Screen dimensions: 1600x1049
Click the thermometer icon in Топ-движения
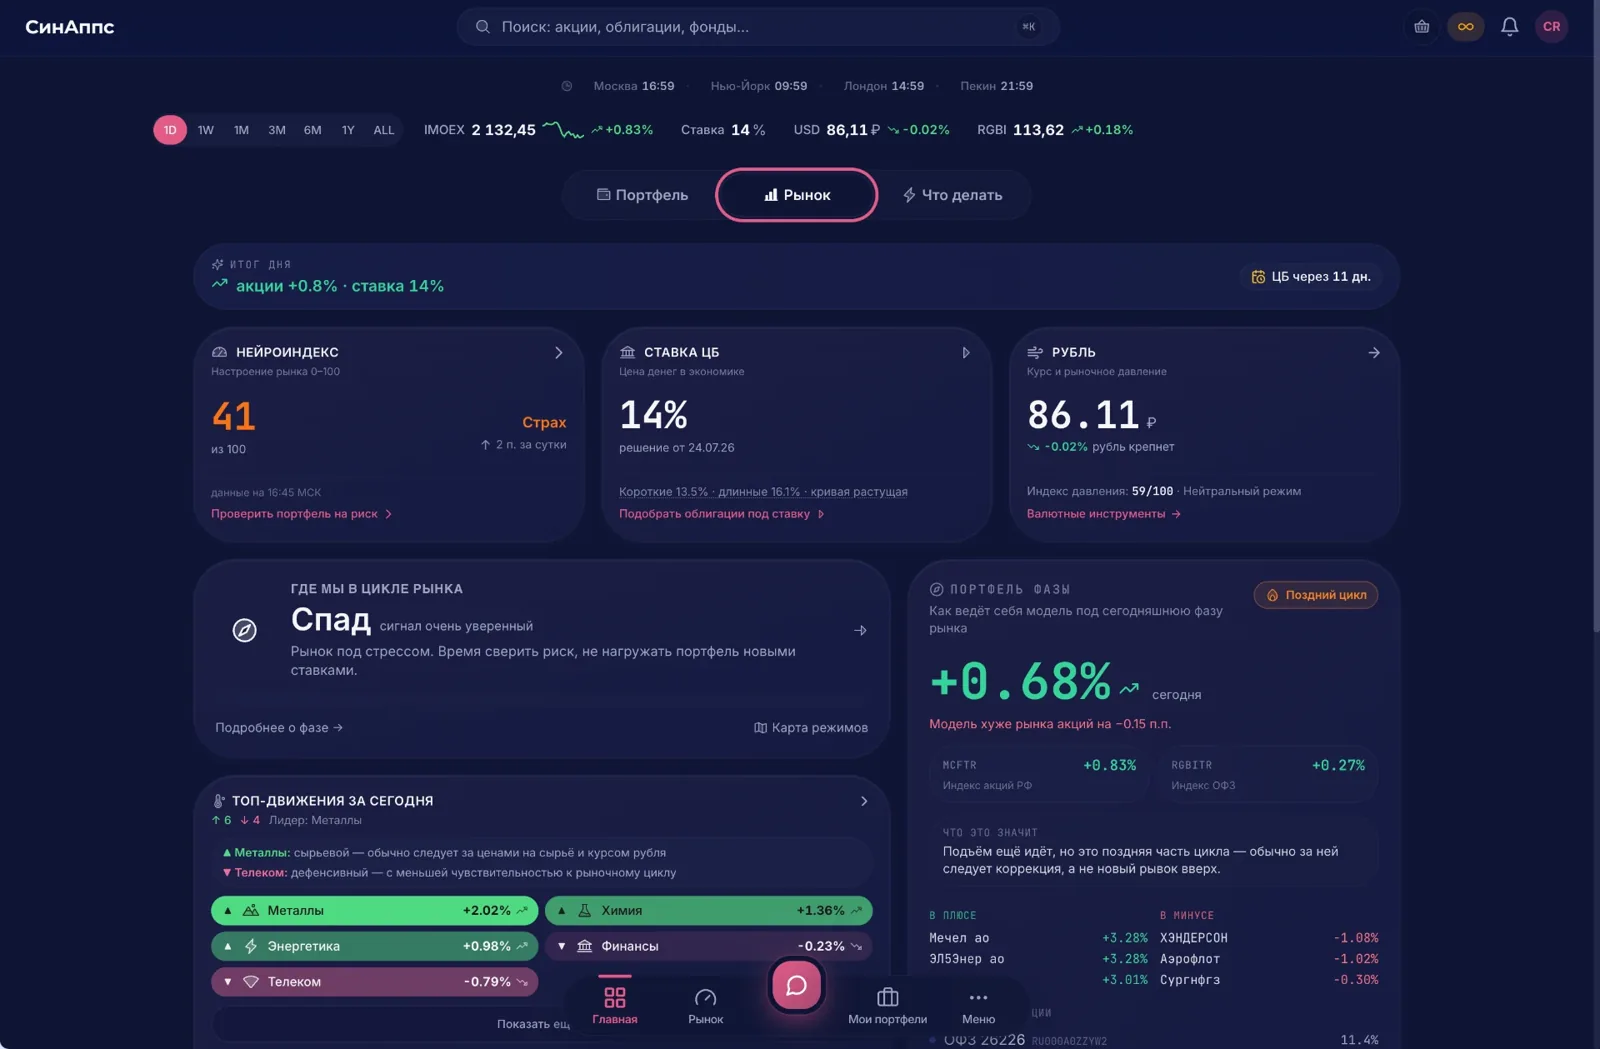(219, 801)
